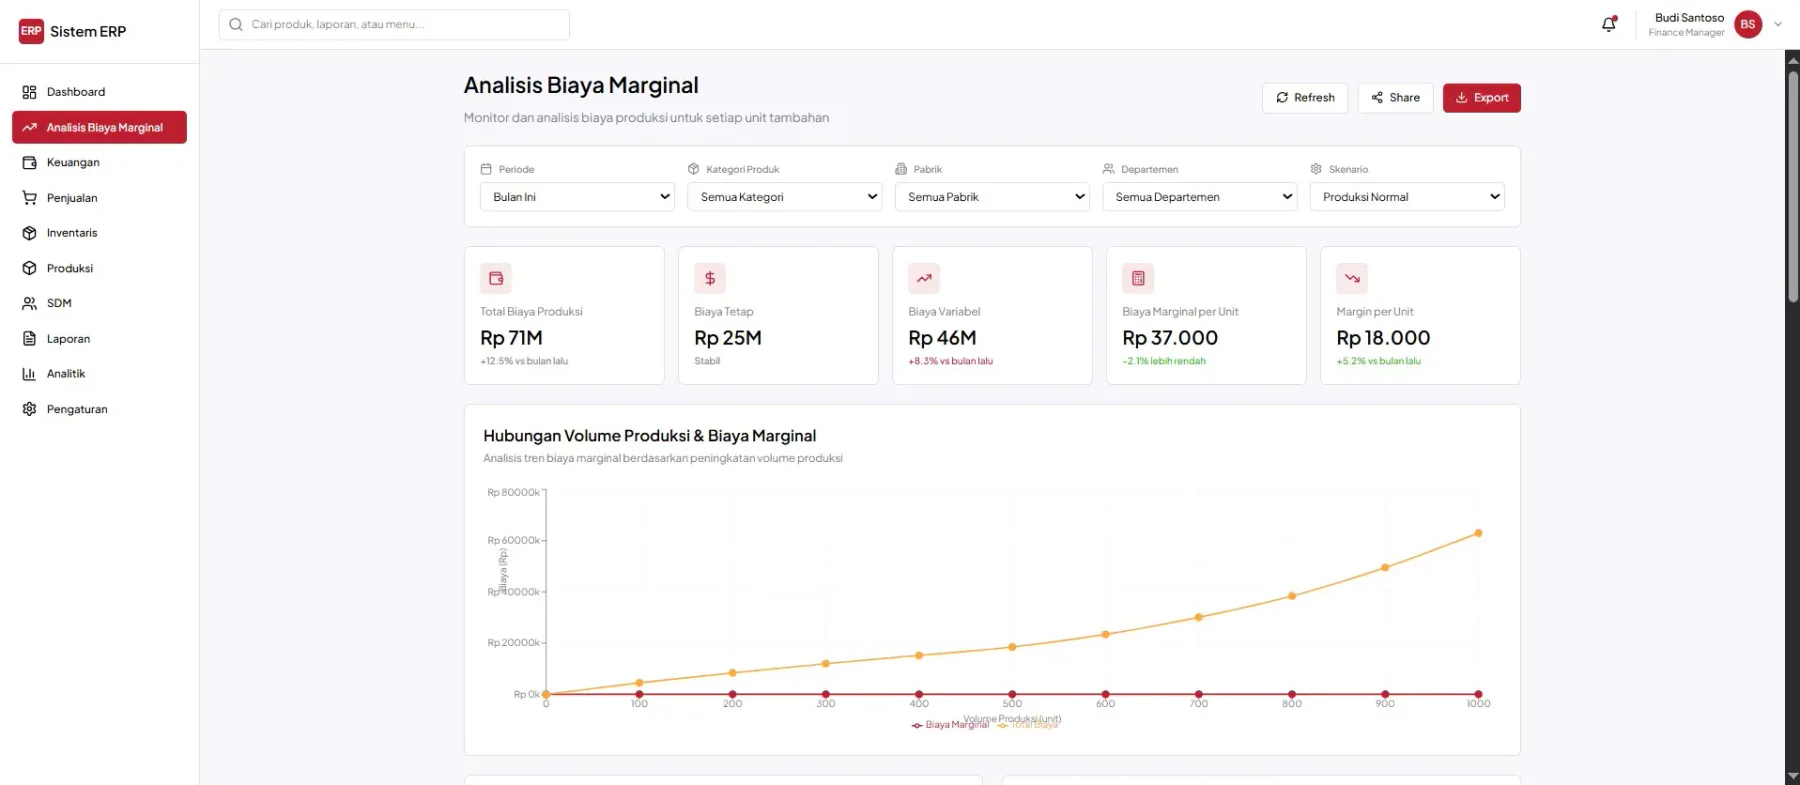Click the Refresh button
1800x785 pixels.
click(1305, 98)
